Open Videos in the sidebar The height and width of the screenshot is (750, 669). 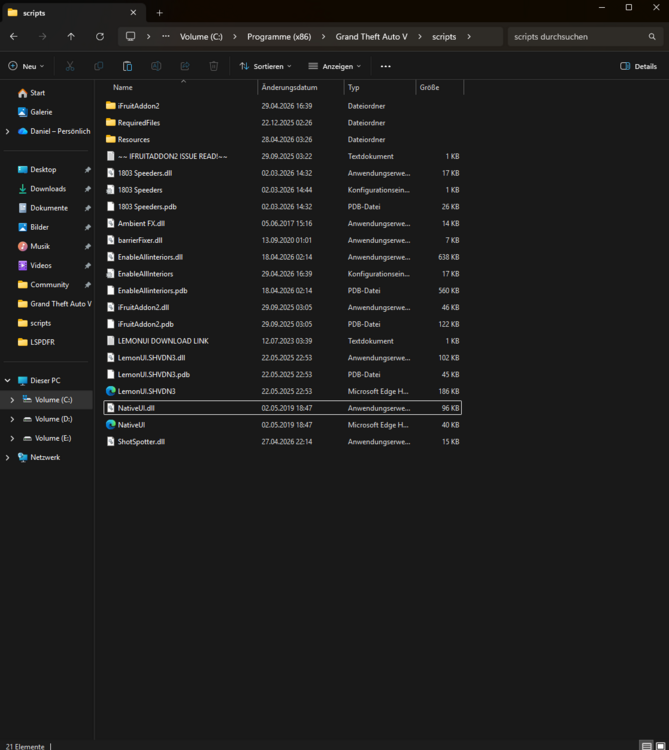pyautogui.click(x=41, y=265)
